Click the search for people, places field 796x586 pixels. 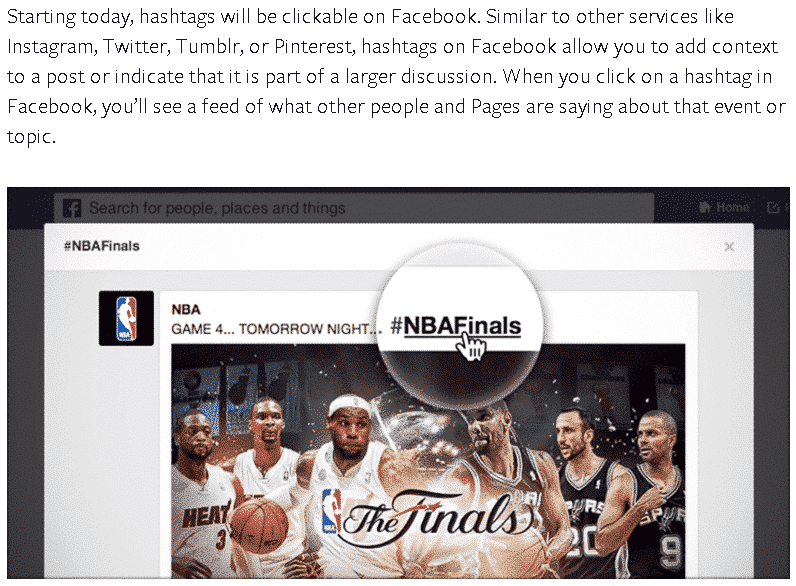pos(354,208)
